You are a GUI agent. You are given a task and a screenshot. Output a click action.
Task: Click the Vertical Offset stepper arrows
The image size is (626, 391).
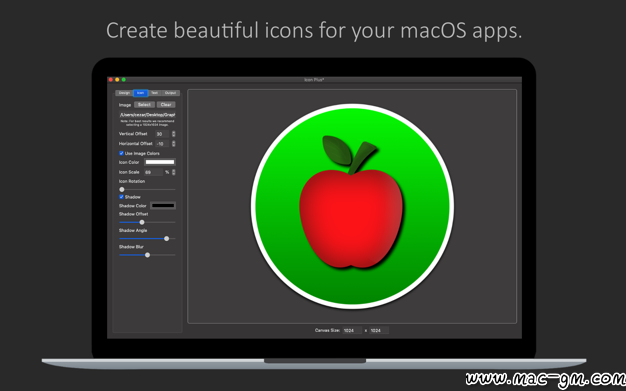pyautogui.click(x=173, y=134)
